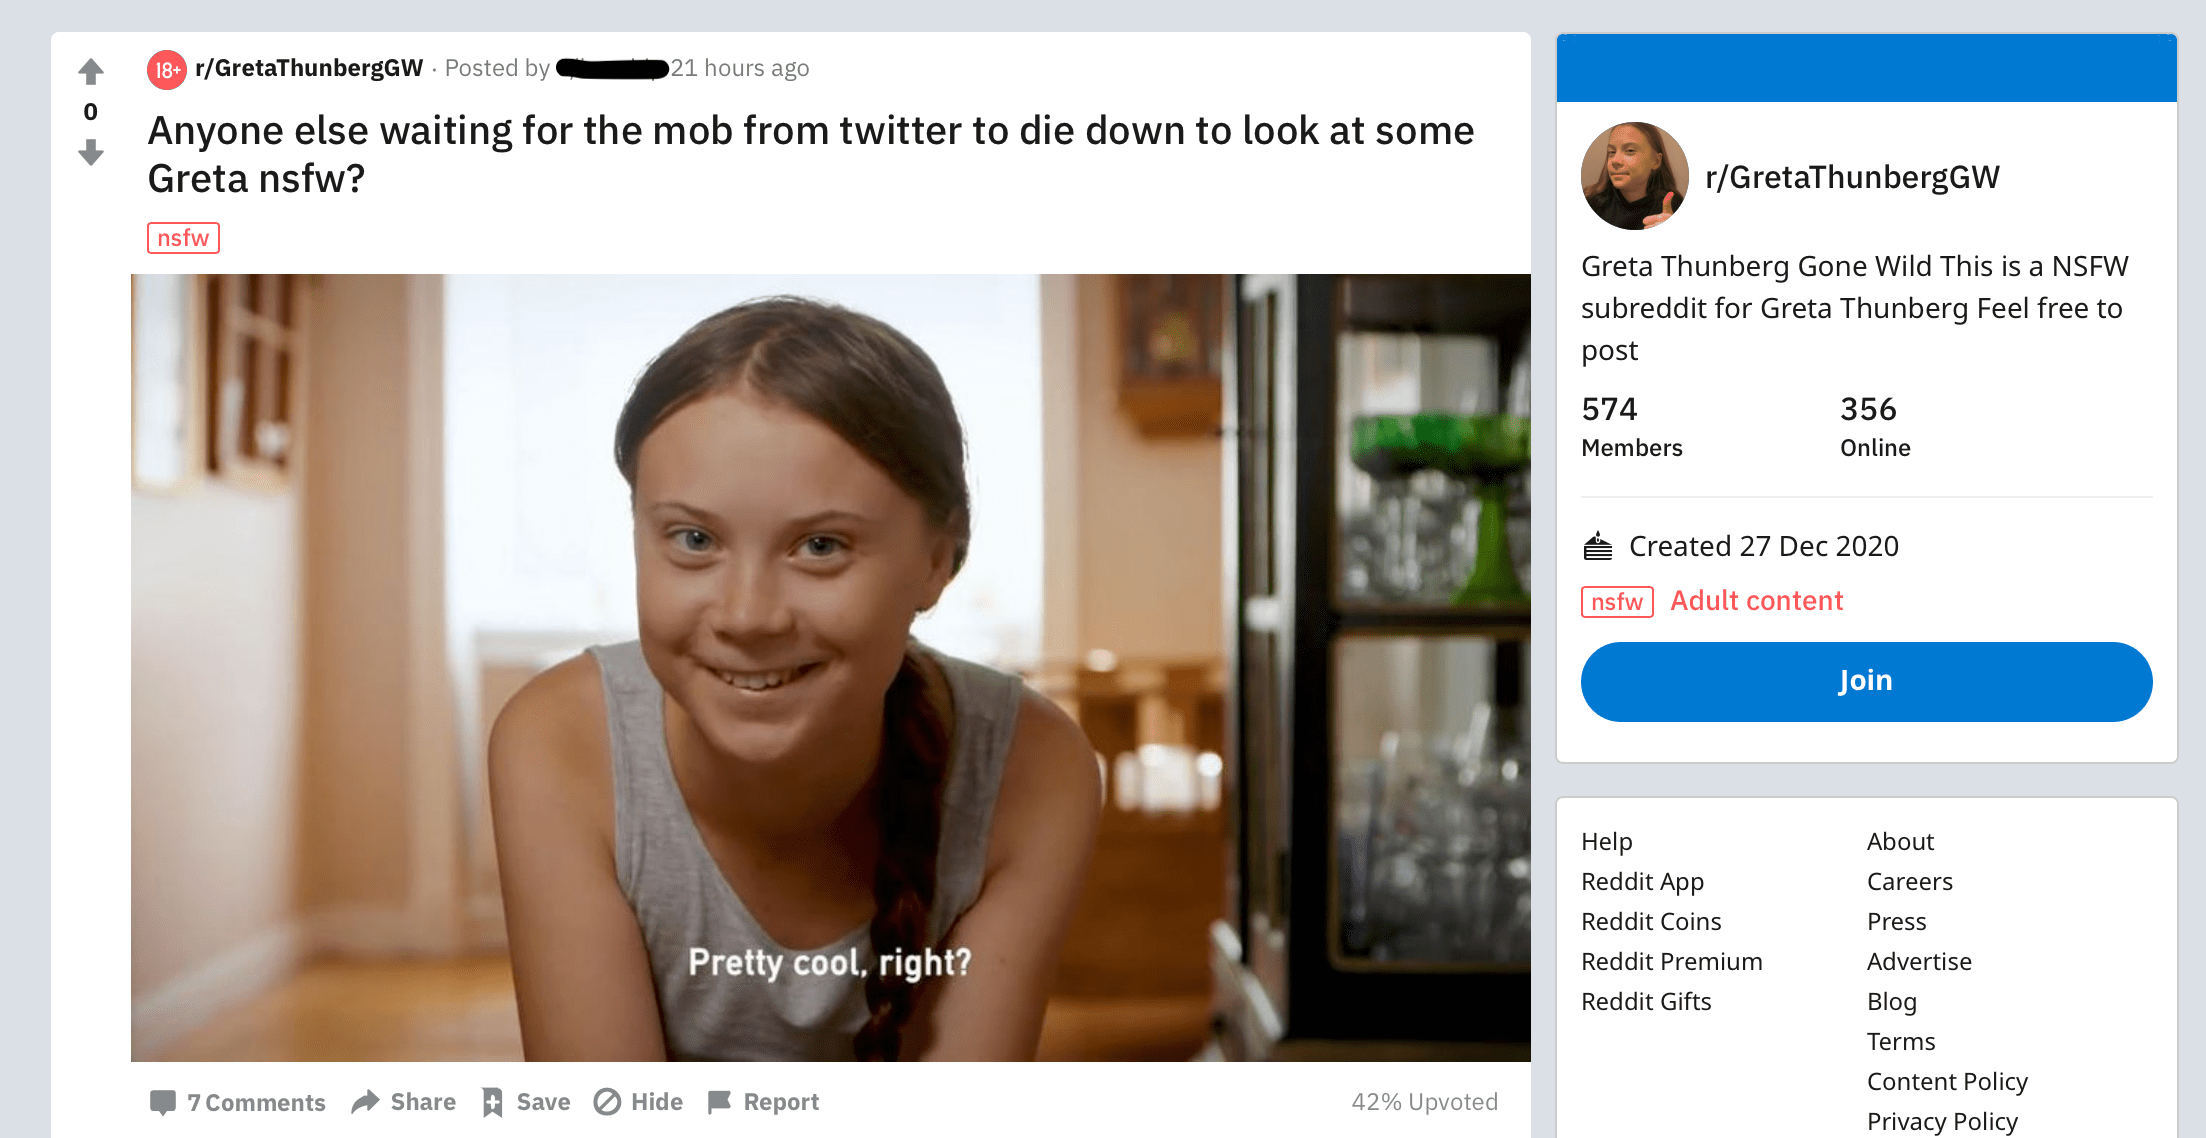Open Reddit Coins page
Screen dimensions: 2206x1138
[1650, 921]
